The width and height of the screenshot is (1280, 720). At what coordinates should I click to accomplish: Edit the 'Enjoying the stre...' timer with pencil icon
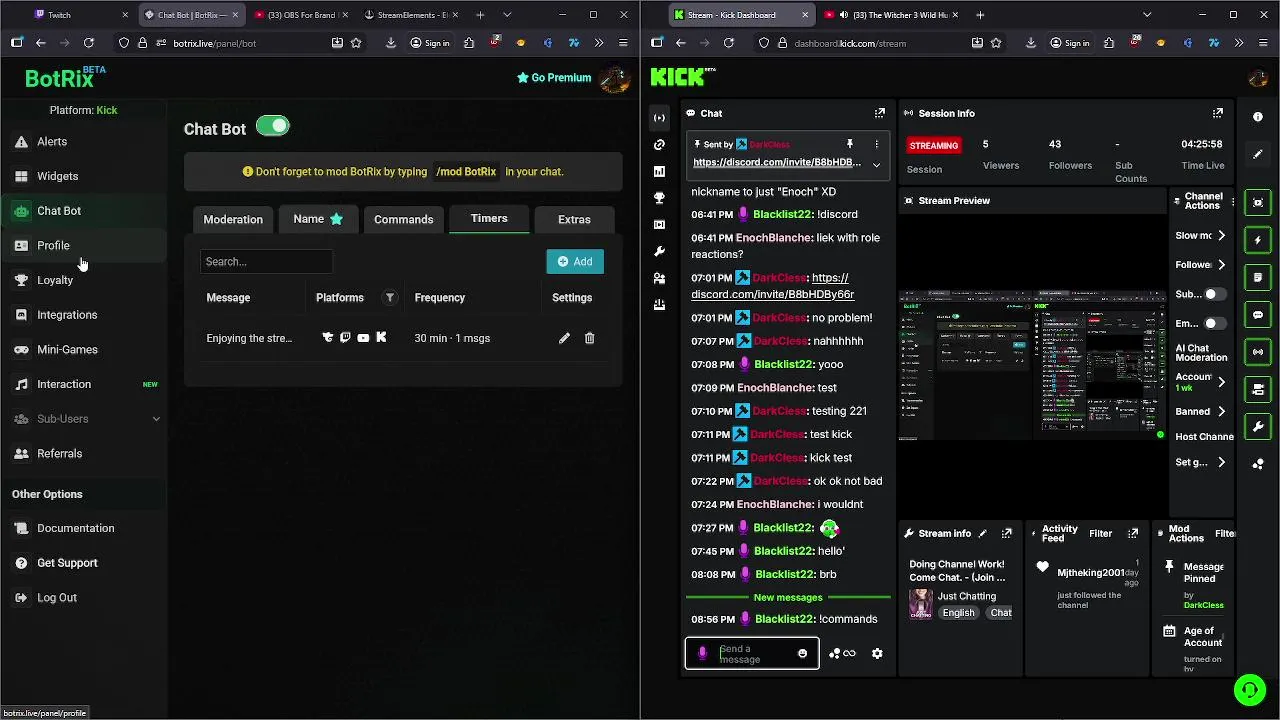(x=564, y=338)
